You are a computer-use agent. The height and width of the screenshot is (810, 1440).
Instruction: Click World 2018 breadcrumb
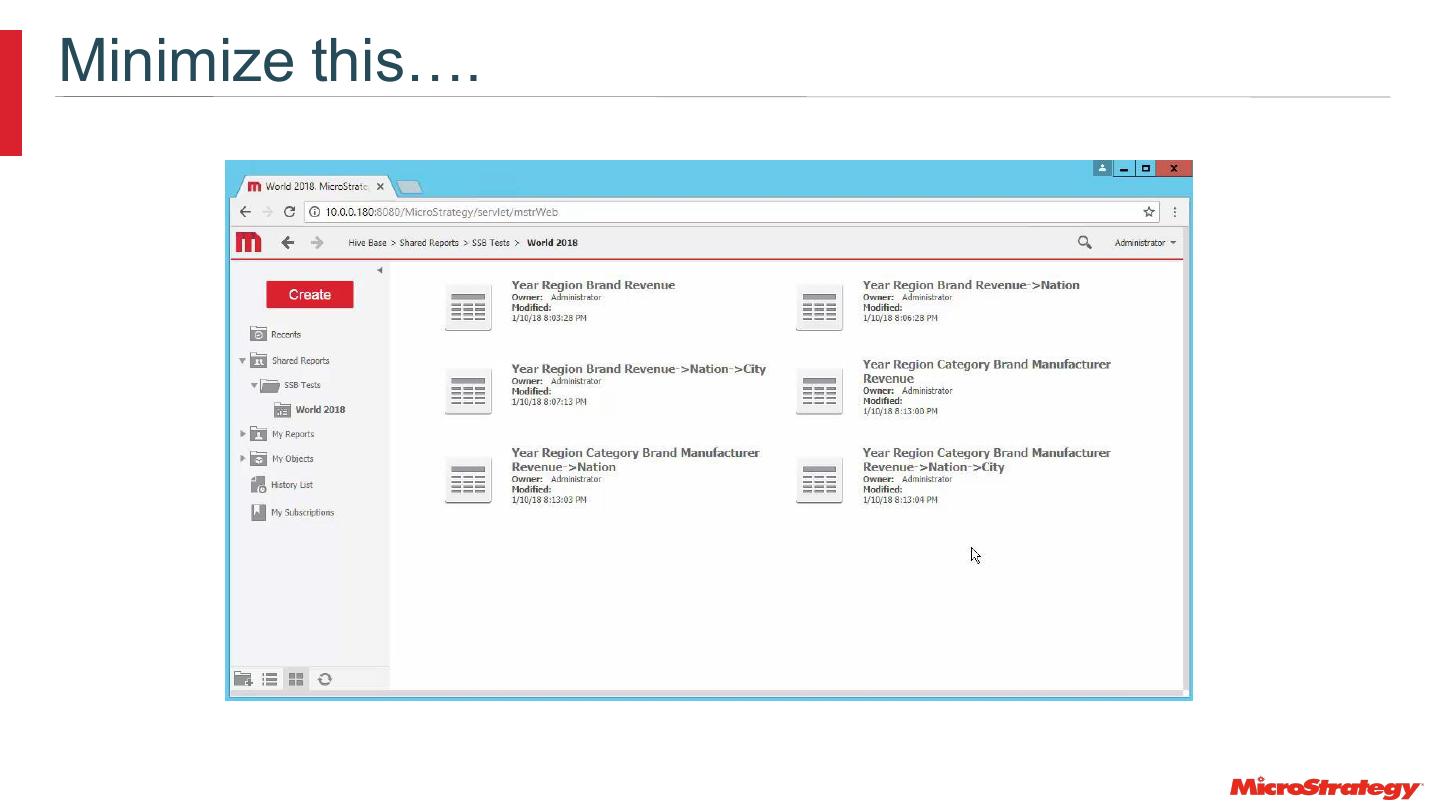click(552, 243)
